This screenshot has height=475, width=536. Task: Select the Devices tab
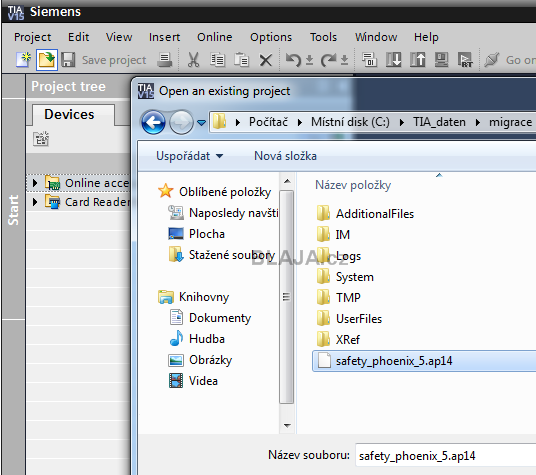(73, 115)
